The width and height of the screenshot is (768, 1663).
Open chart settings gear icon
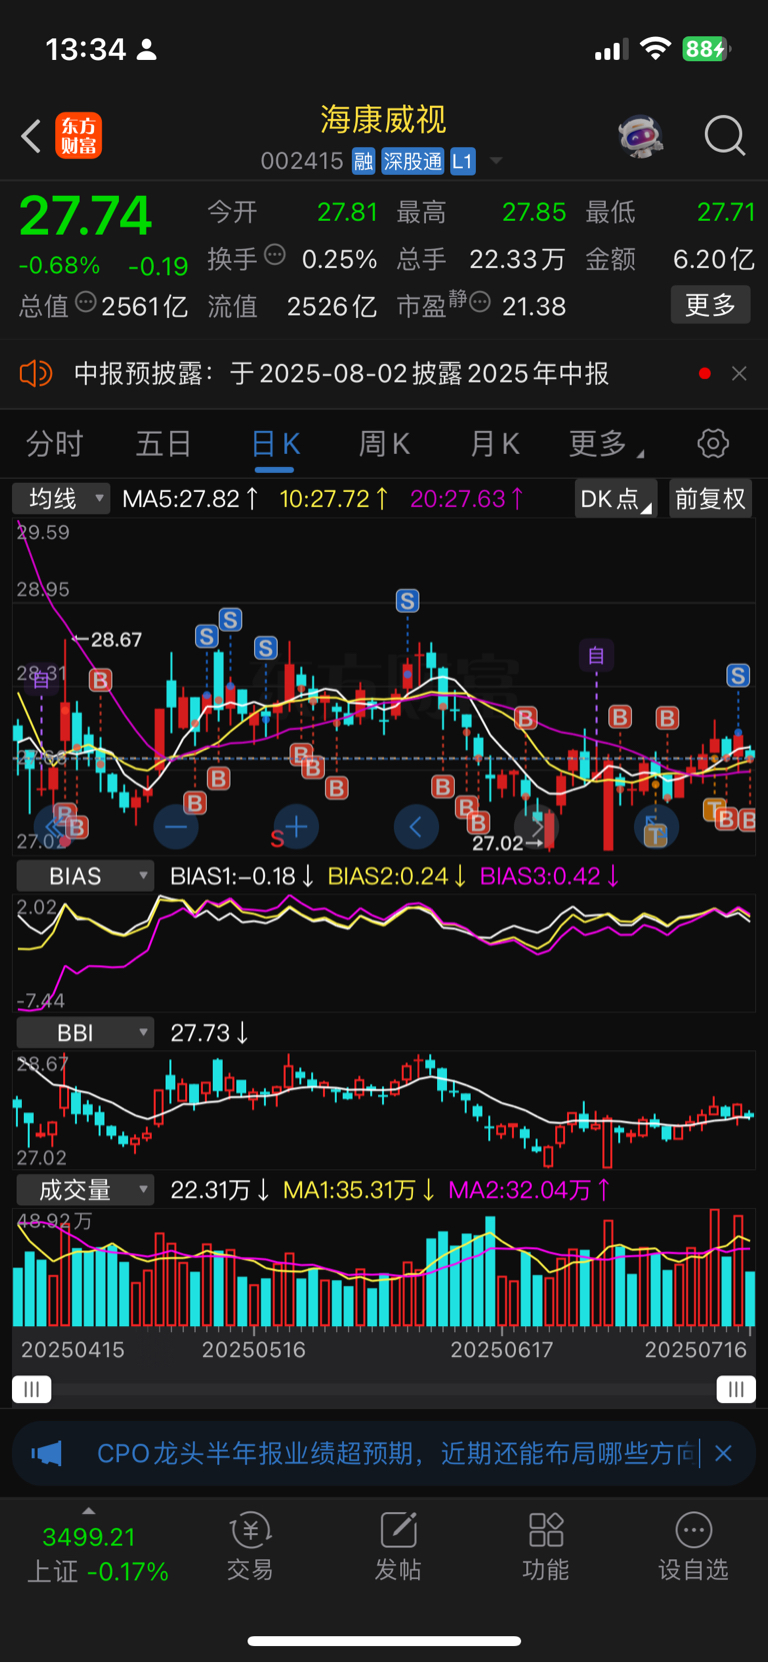pos(713,443)
